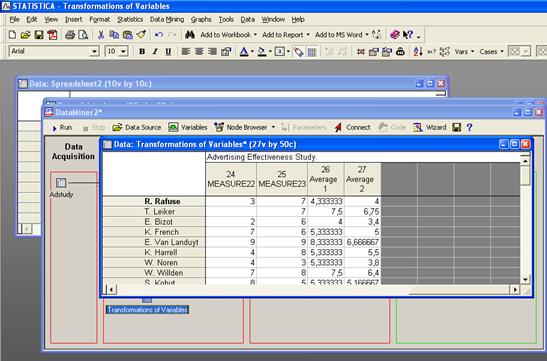The width and height of the screenshot is (547, 361).
Task: Toggle bold formatting
Action: [x=142, y=52]
